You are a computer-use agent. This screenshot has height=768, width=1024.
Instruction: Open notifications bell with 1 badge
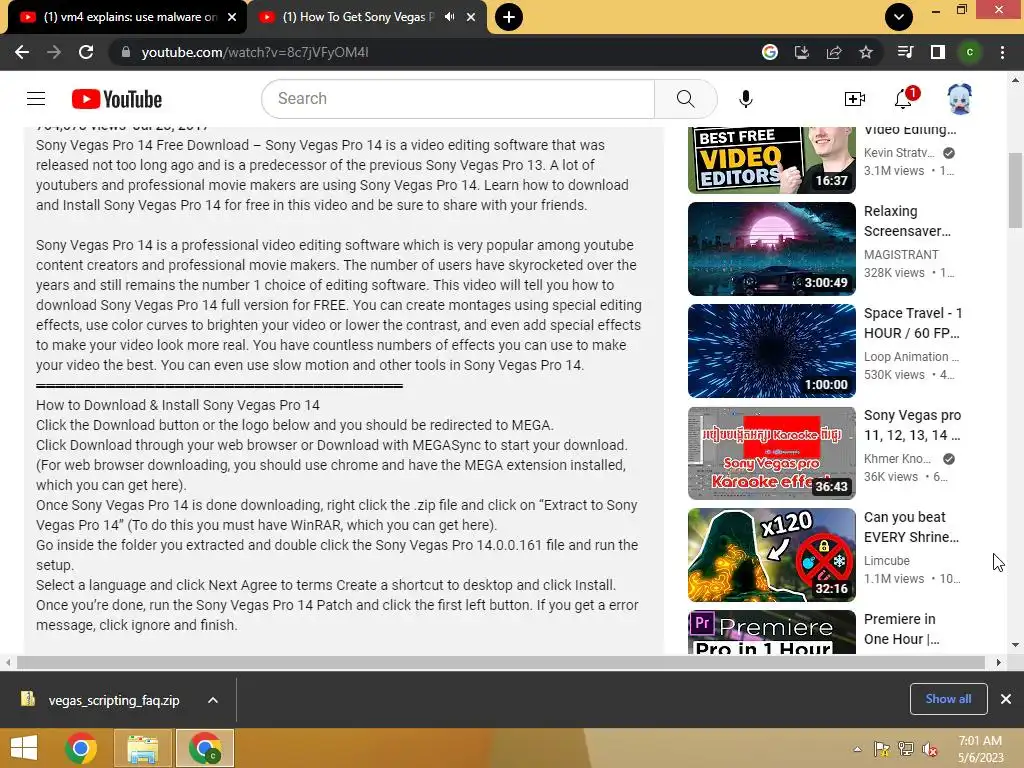coord(904,98)
